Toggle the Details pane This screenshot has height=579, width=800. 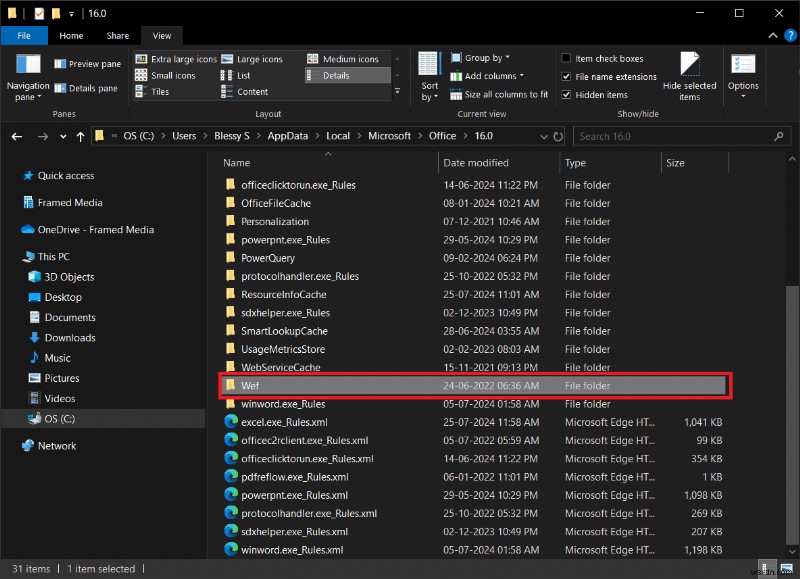[x=86, y=88]
